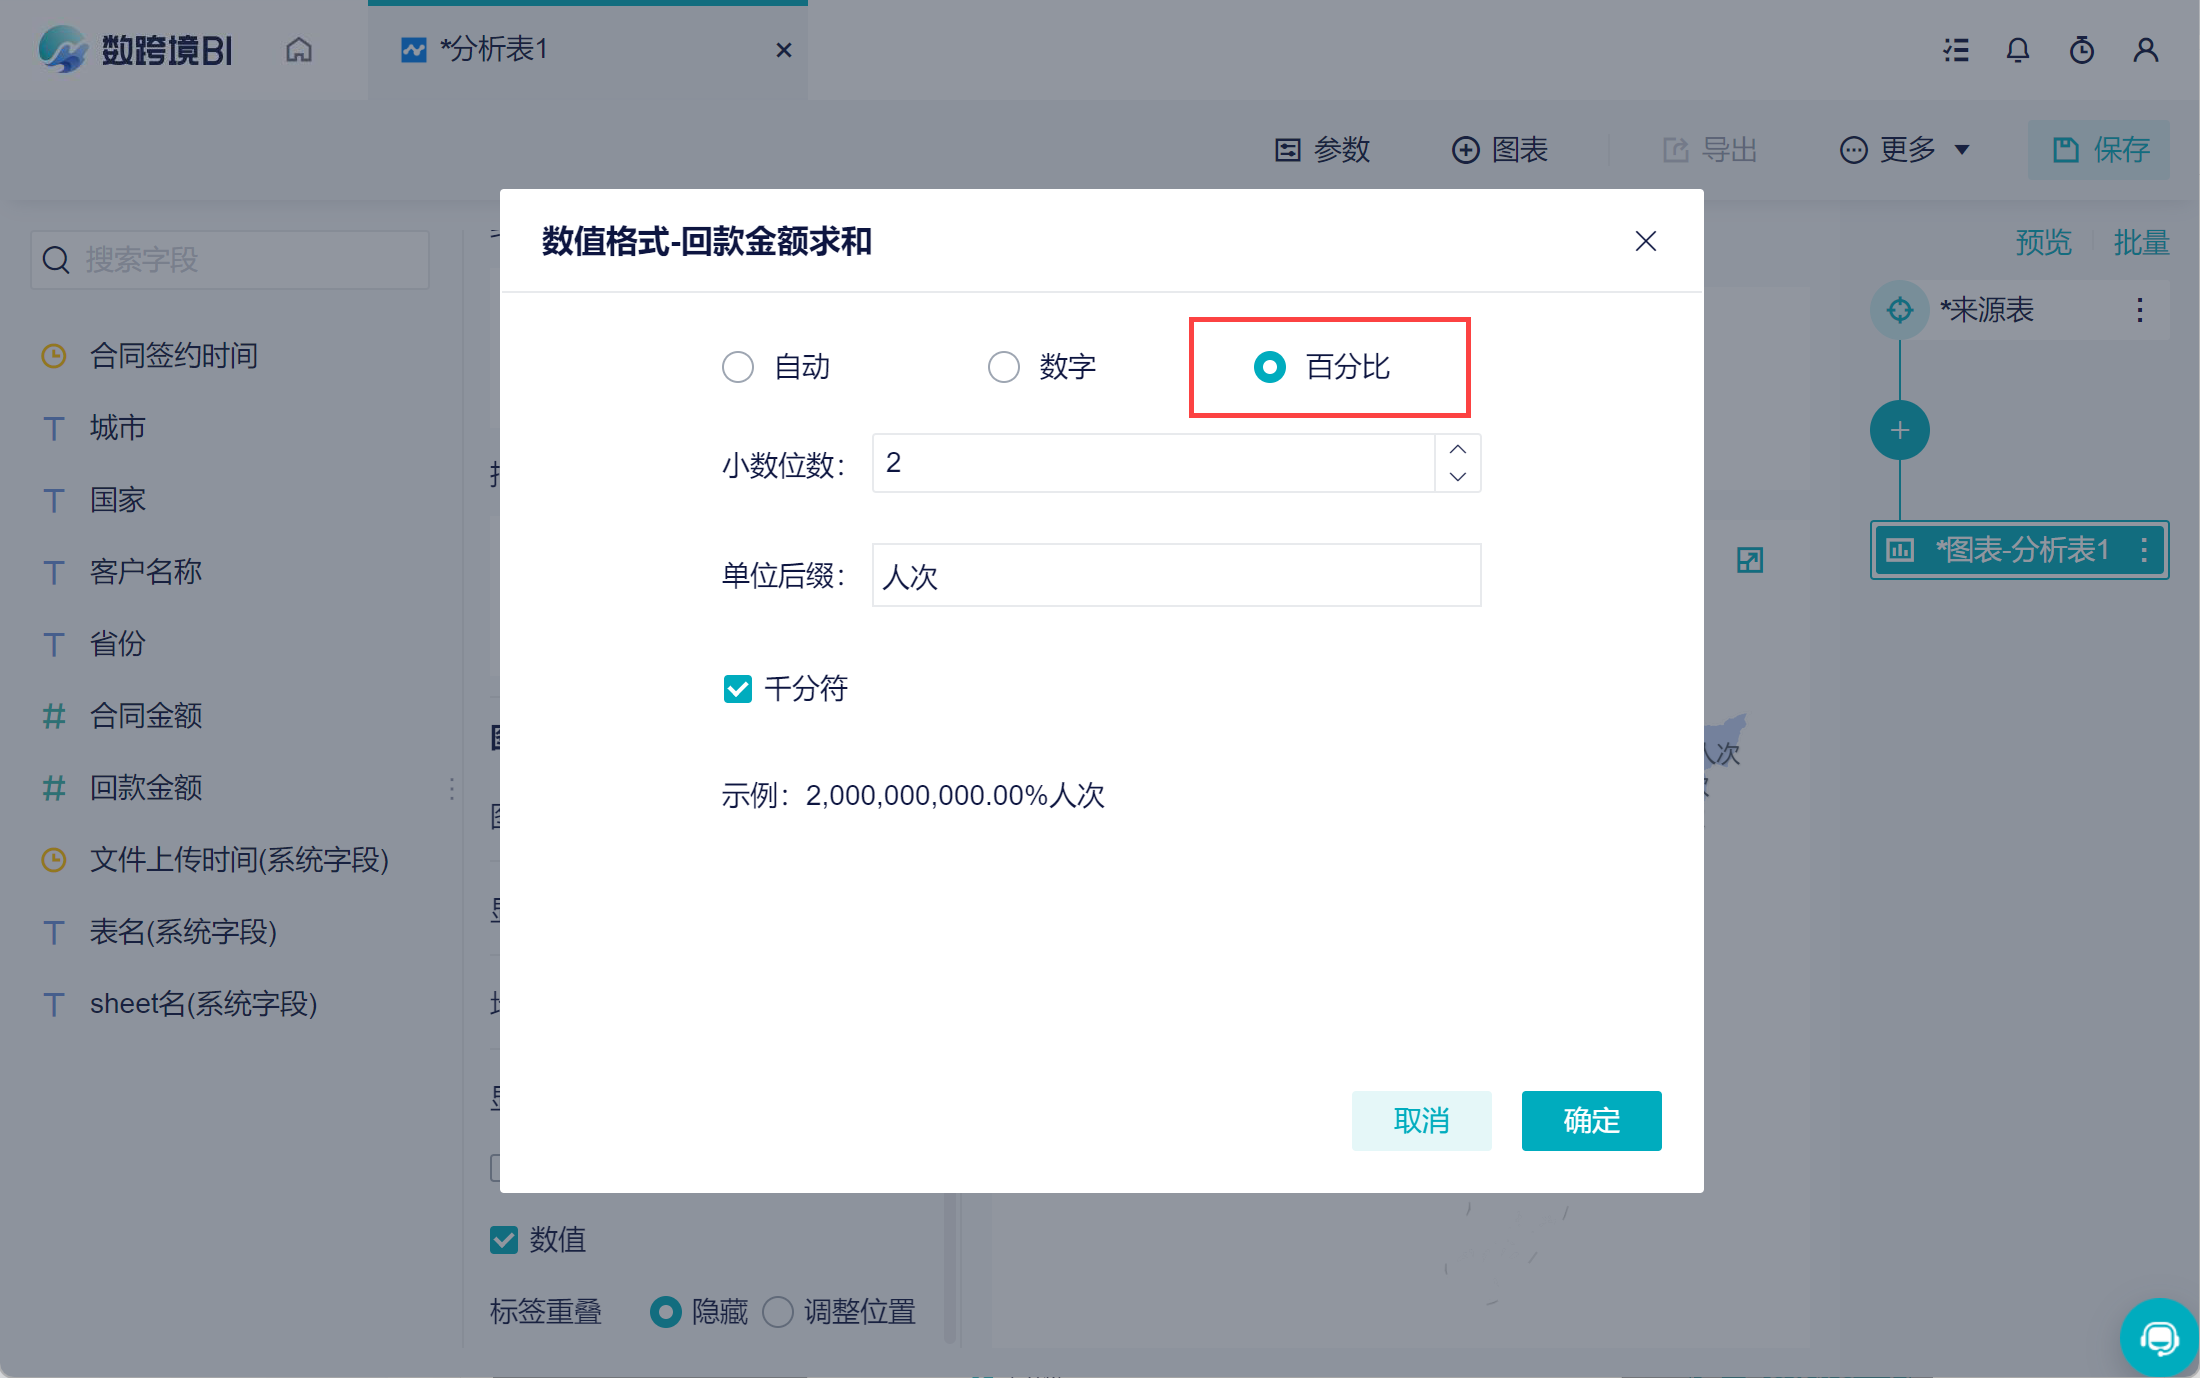Close the 数值格式 dialog
The image size is (2200, 1378).
point(1645,241)
